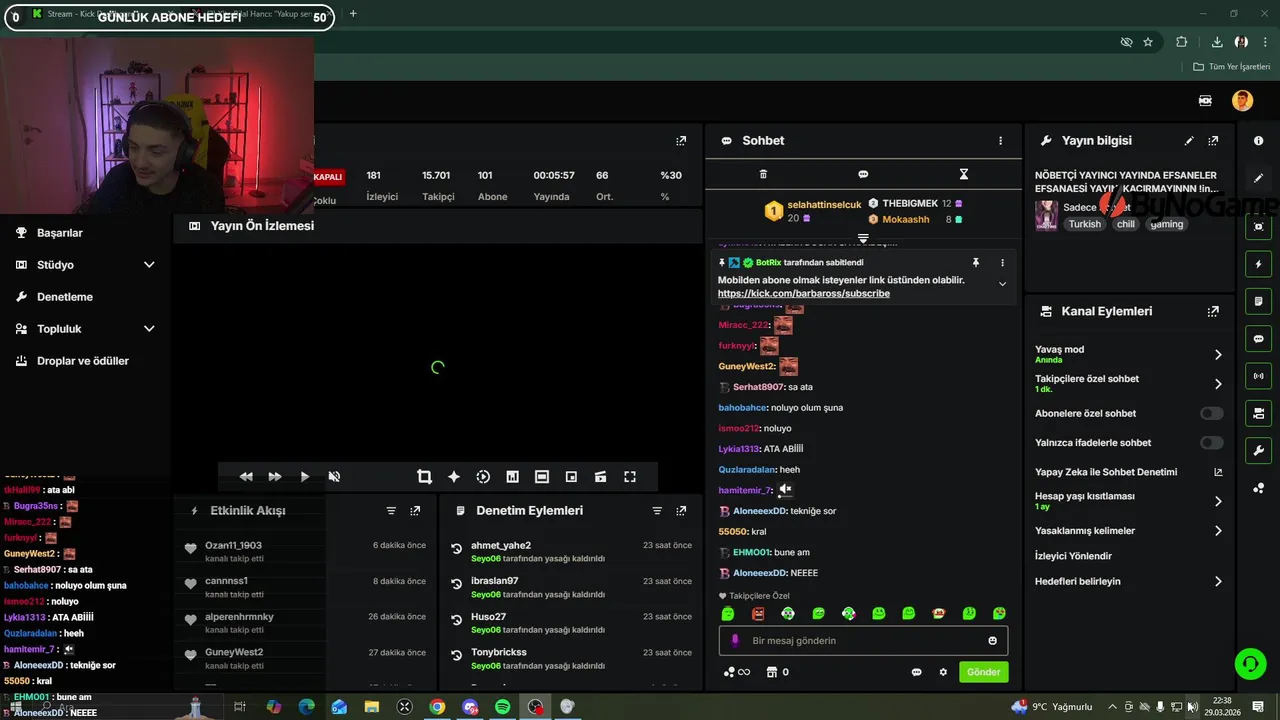Enable picture-in-picture in preview toolbar

point(571,477)
